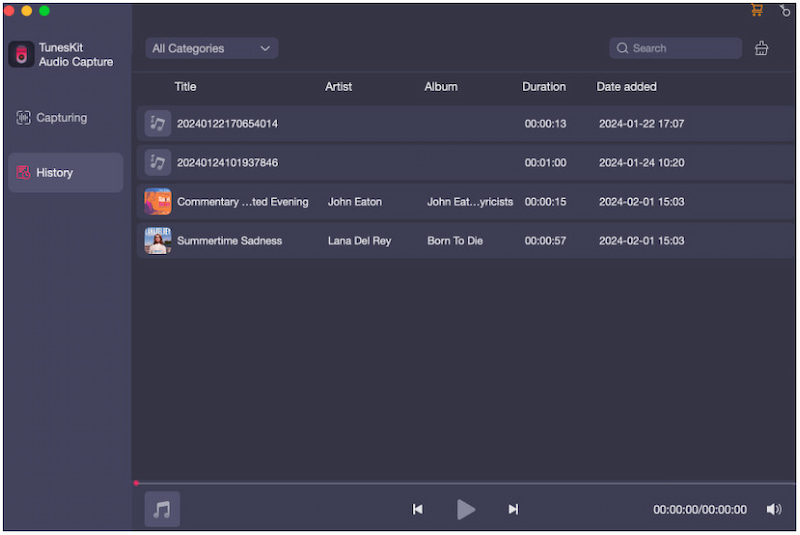800x535 pixels.
Task: Click the John Eaton artist cell
Action: click(x=355, y=202)
